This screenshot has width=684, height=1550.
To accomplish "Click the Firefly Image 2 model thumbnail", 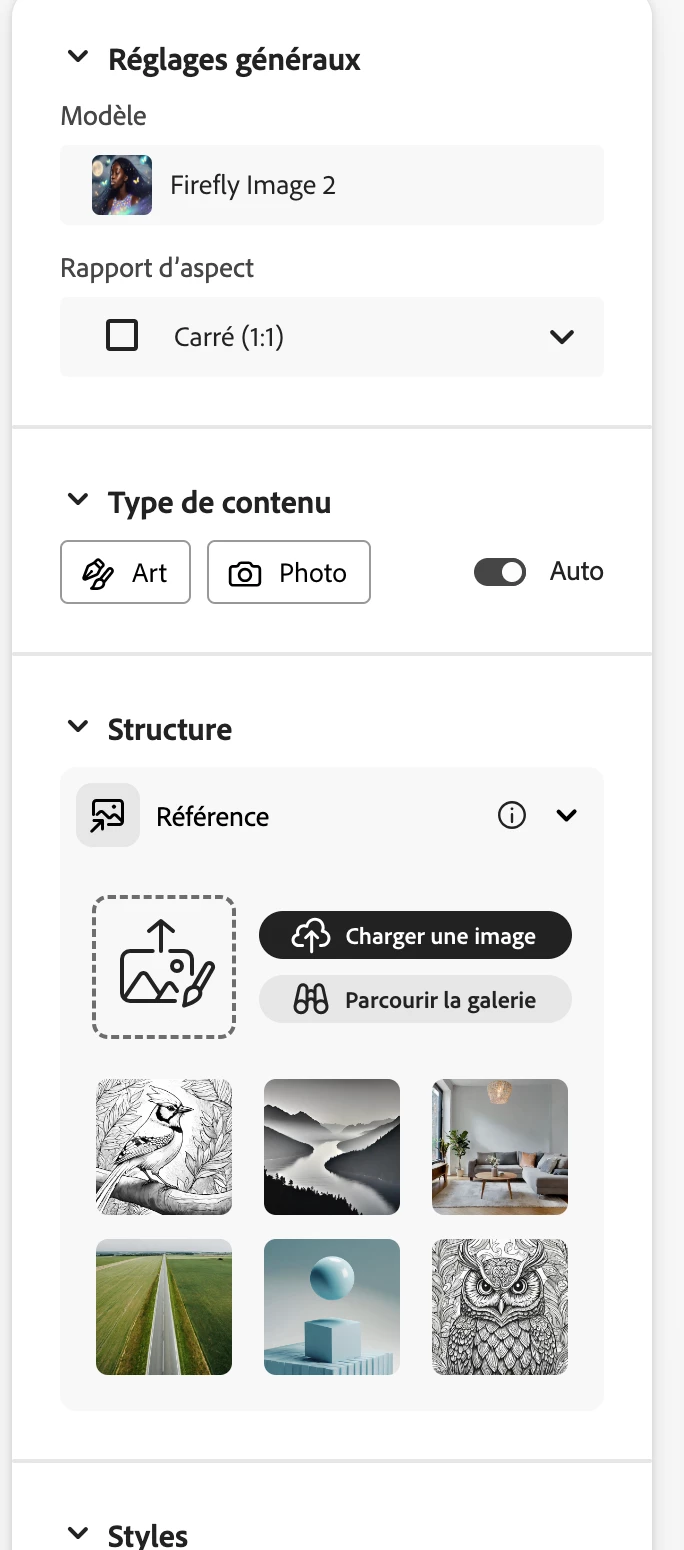I will (x=122, y=185).
